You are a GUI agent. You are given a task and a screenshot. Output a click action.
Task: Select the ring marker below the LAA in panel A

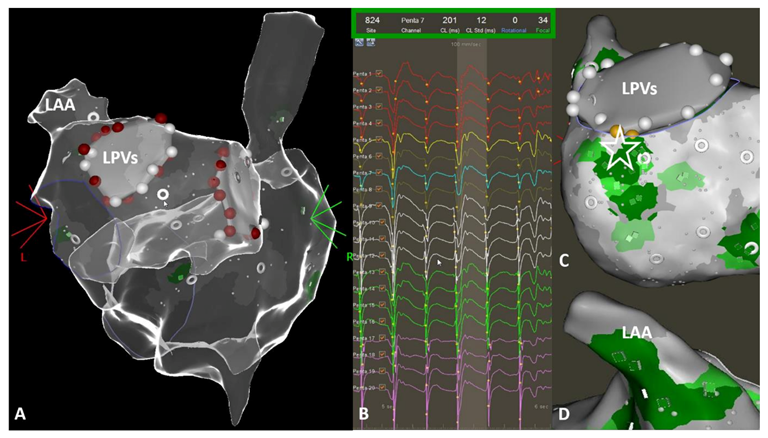93,117
